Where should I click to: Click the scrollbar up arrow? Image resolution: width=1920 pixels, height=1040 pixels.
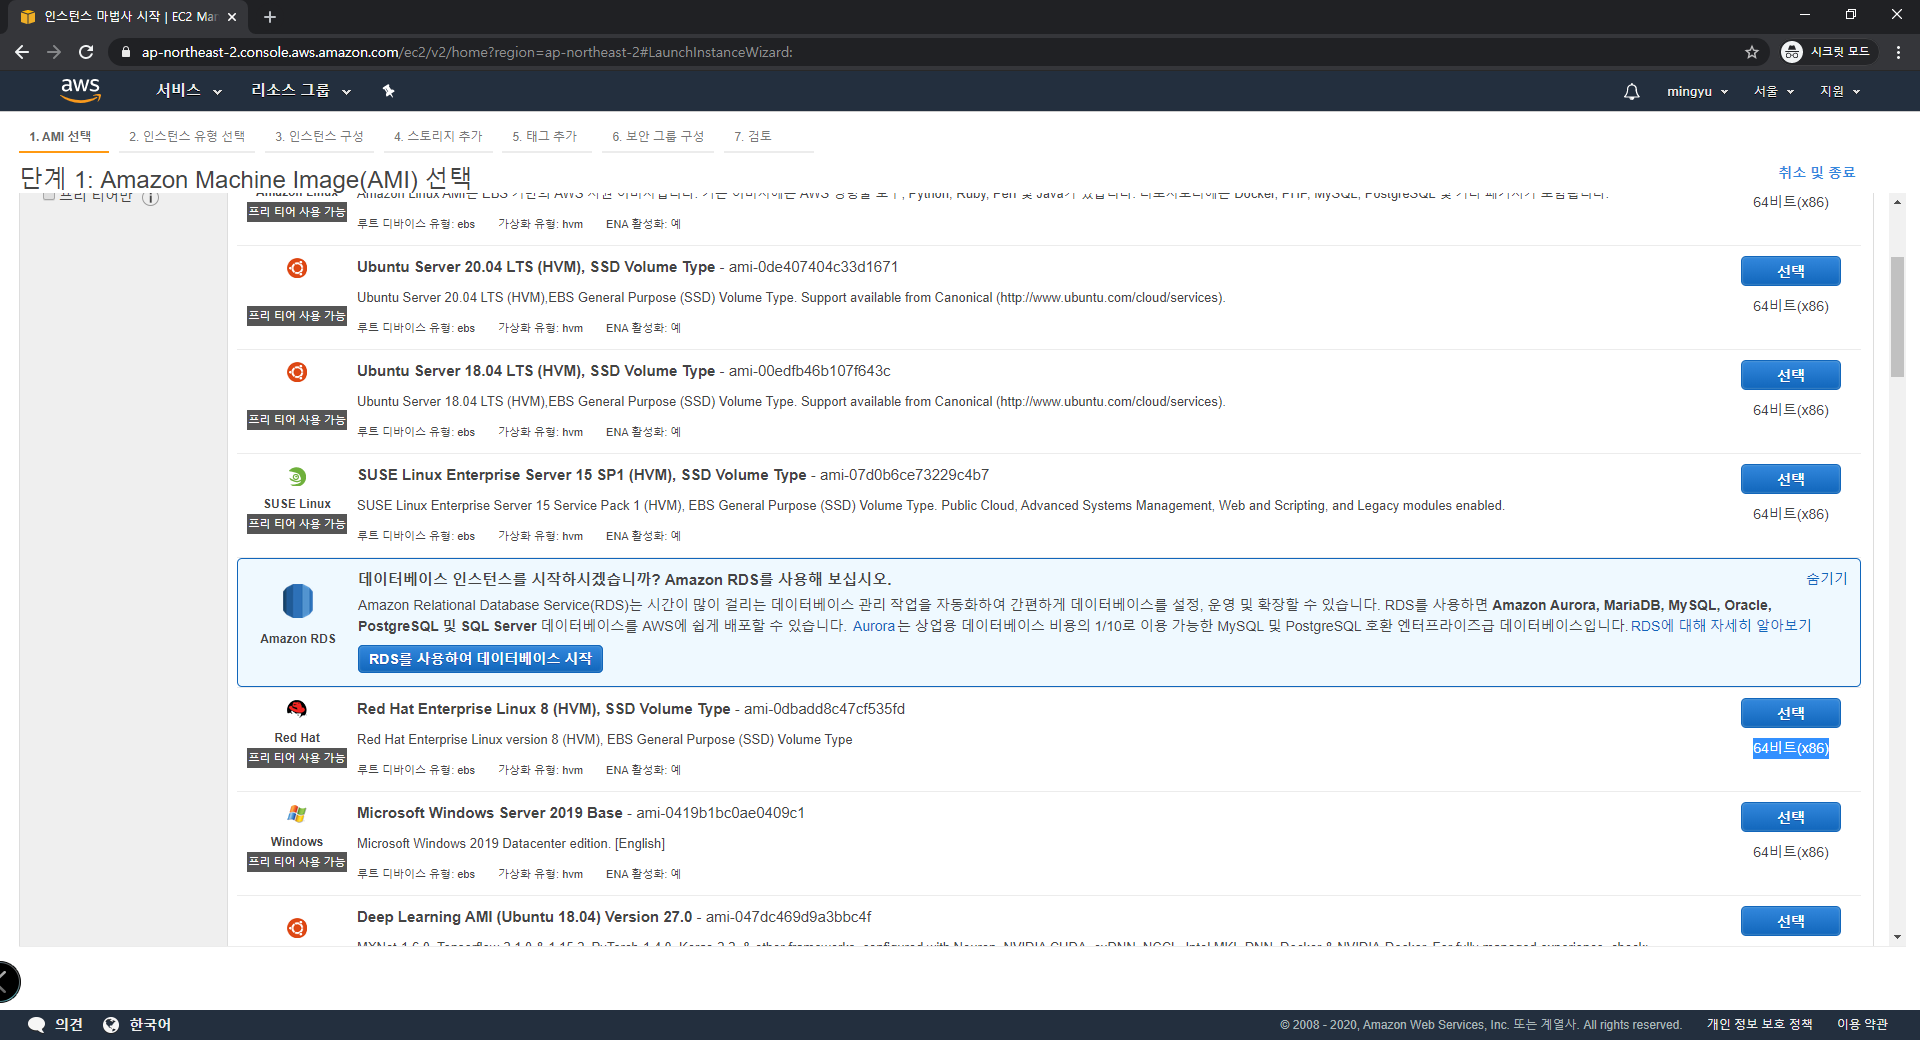click(x=1897, y=202)
